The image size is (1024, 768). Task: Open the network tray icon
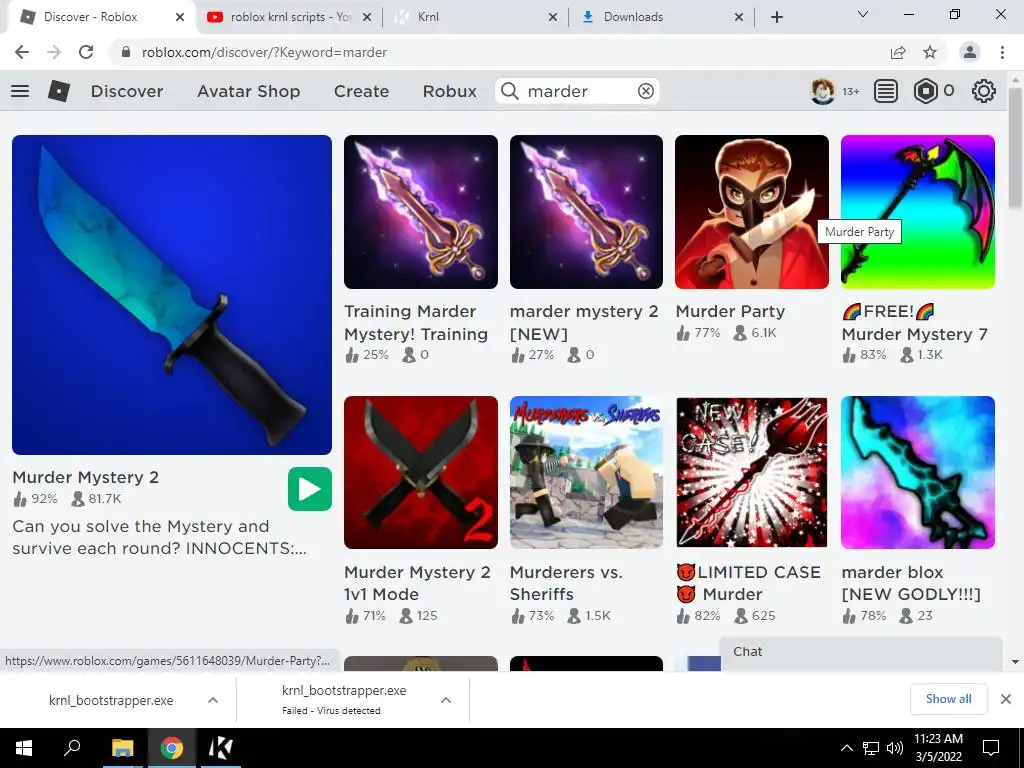point(871,748)
